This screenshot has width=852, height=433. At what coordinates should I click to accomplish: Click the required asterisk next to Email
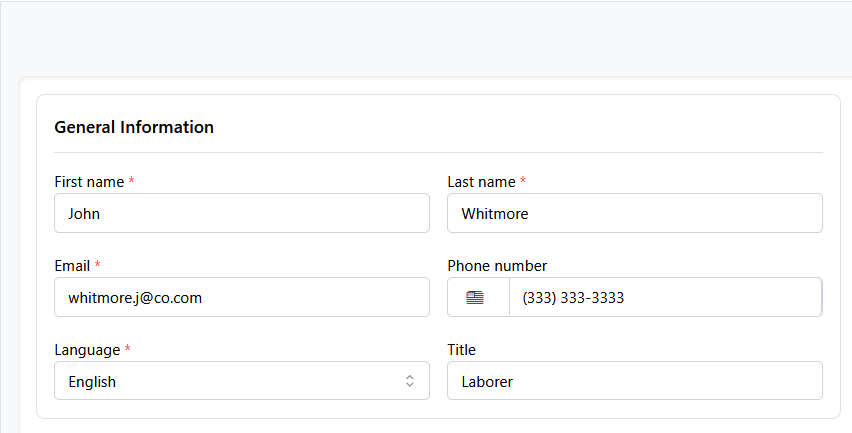98,266
